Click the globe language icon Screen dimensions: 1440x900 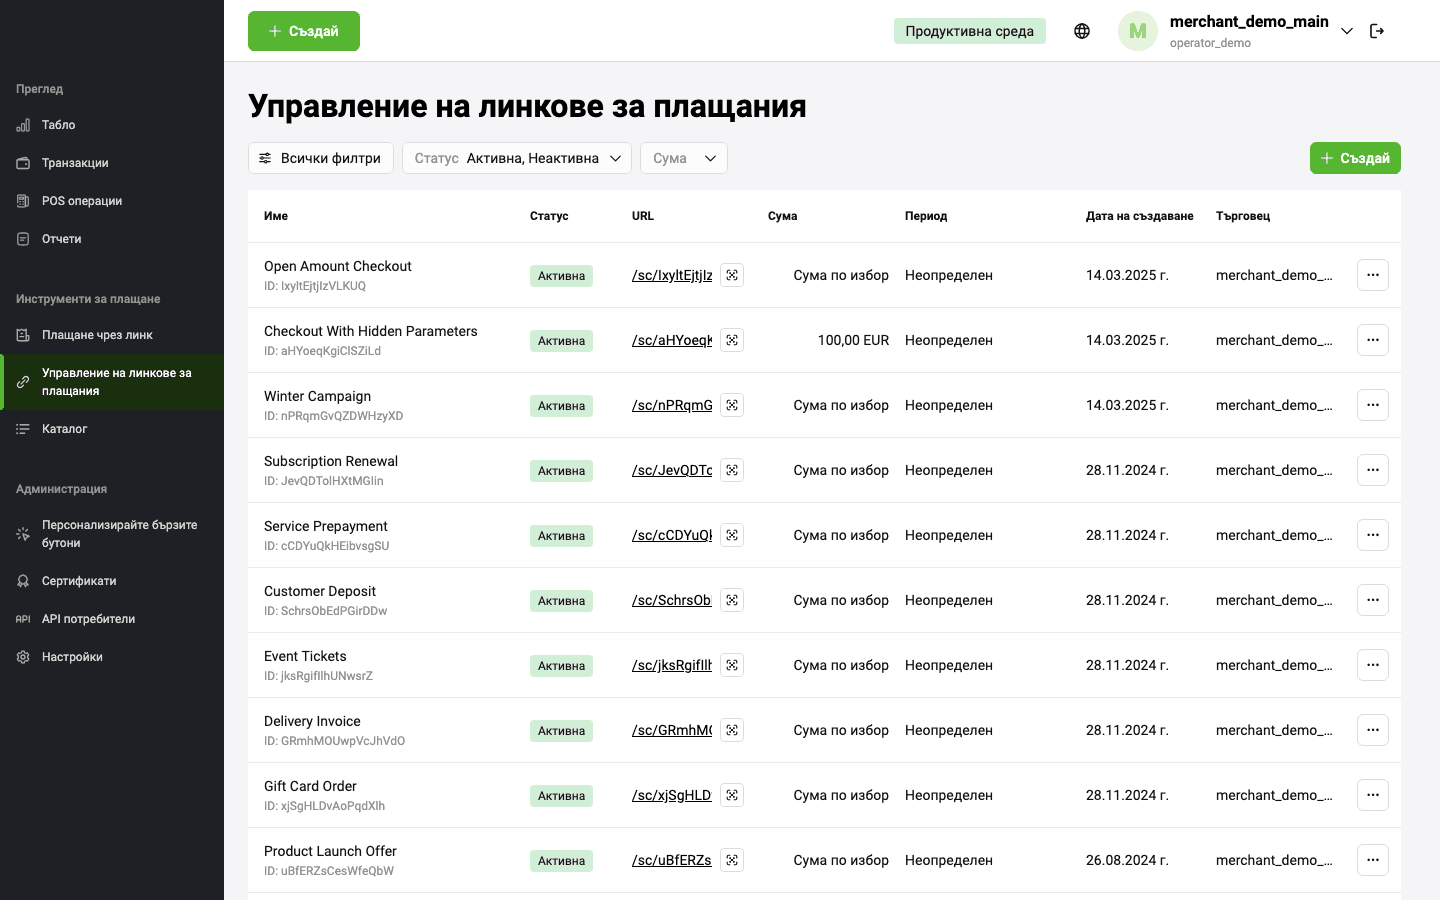[x=1082, y=31]
